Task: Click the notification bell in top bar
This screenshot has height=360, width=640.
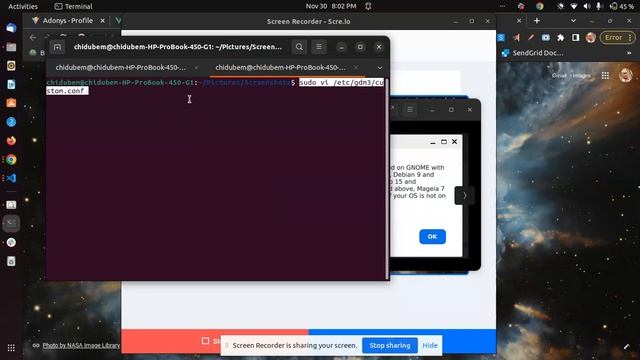Action: (368, 6)
